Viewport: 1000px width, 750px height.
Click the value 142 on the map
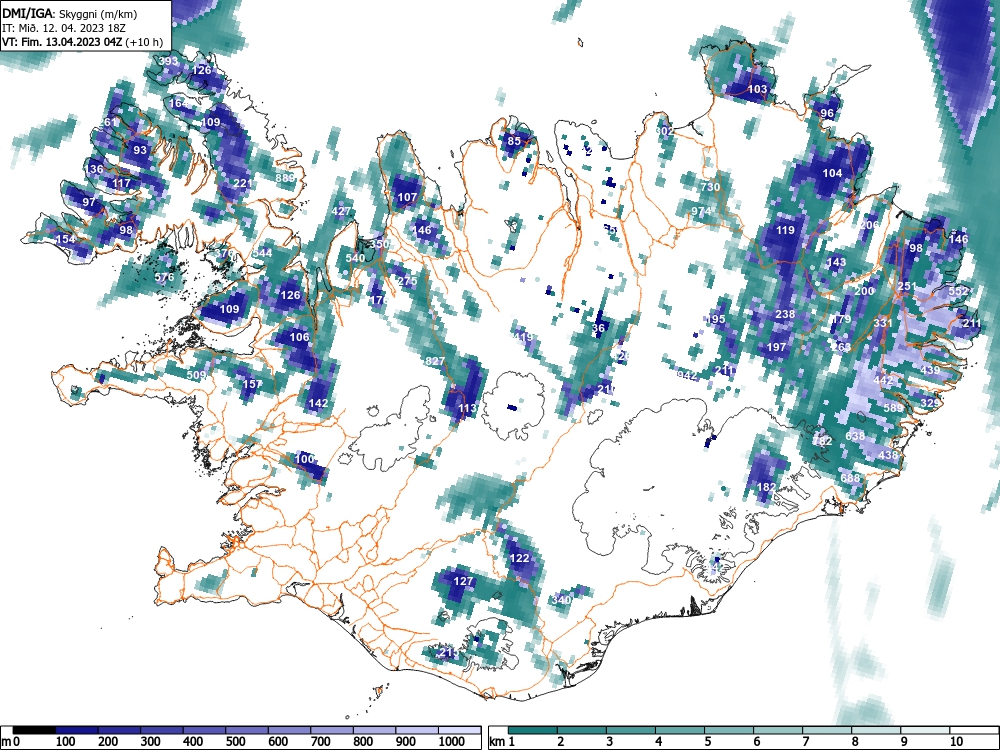click(318, 403)
